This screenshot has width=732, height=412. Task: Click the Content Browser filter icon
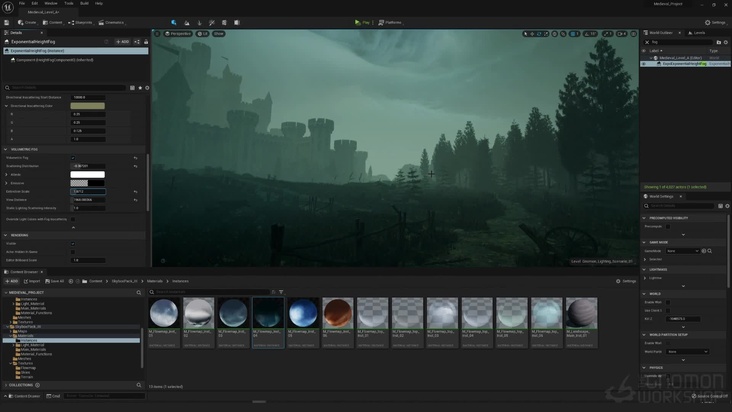tap(280, 292)
